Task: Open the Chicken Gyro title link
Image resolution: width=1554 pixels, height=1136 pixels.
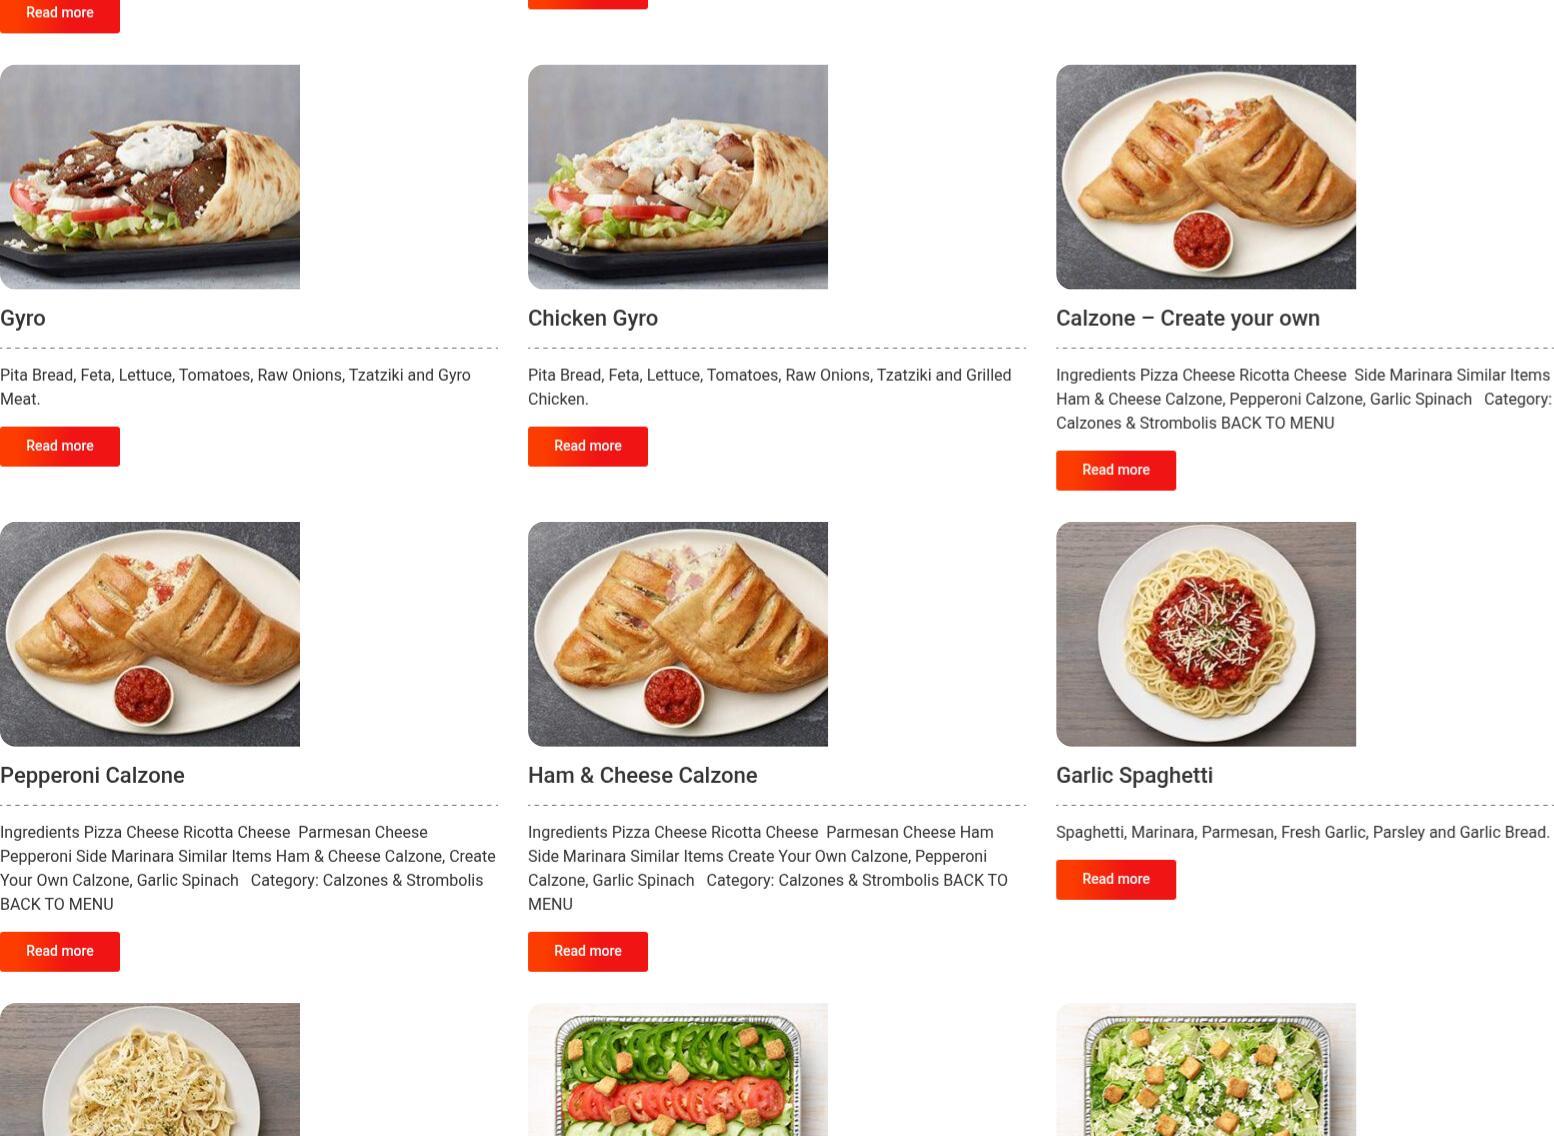Action: coord(593,318)
